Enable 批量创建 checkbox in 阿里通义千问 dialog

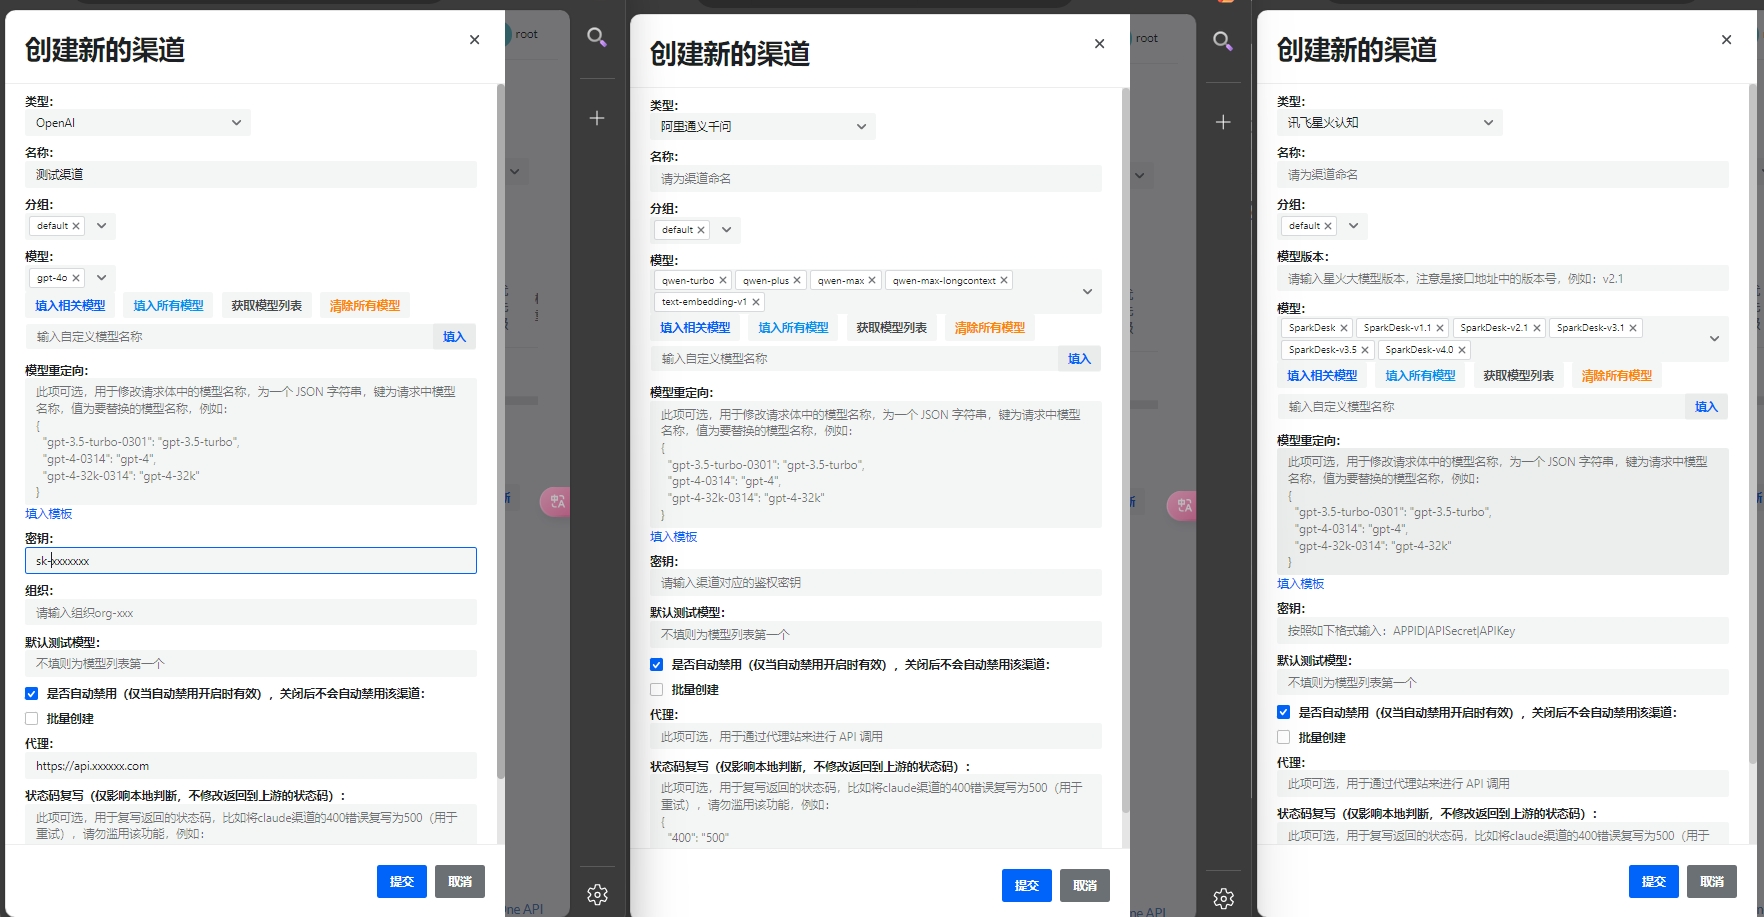(657, 690)
